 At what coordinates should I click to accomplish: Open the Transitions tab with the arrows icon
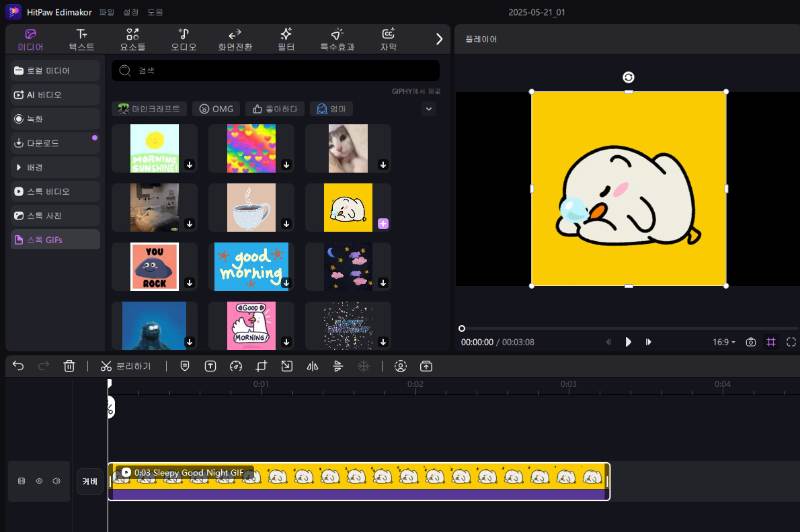pyautogui.click(x=235, y=40)
